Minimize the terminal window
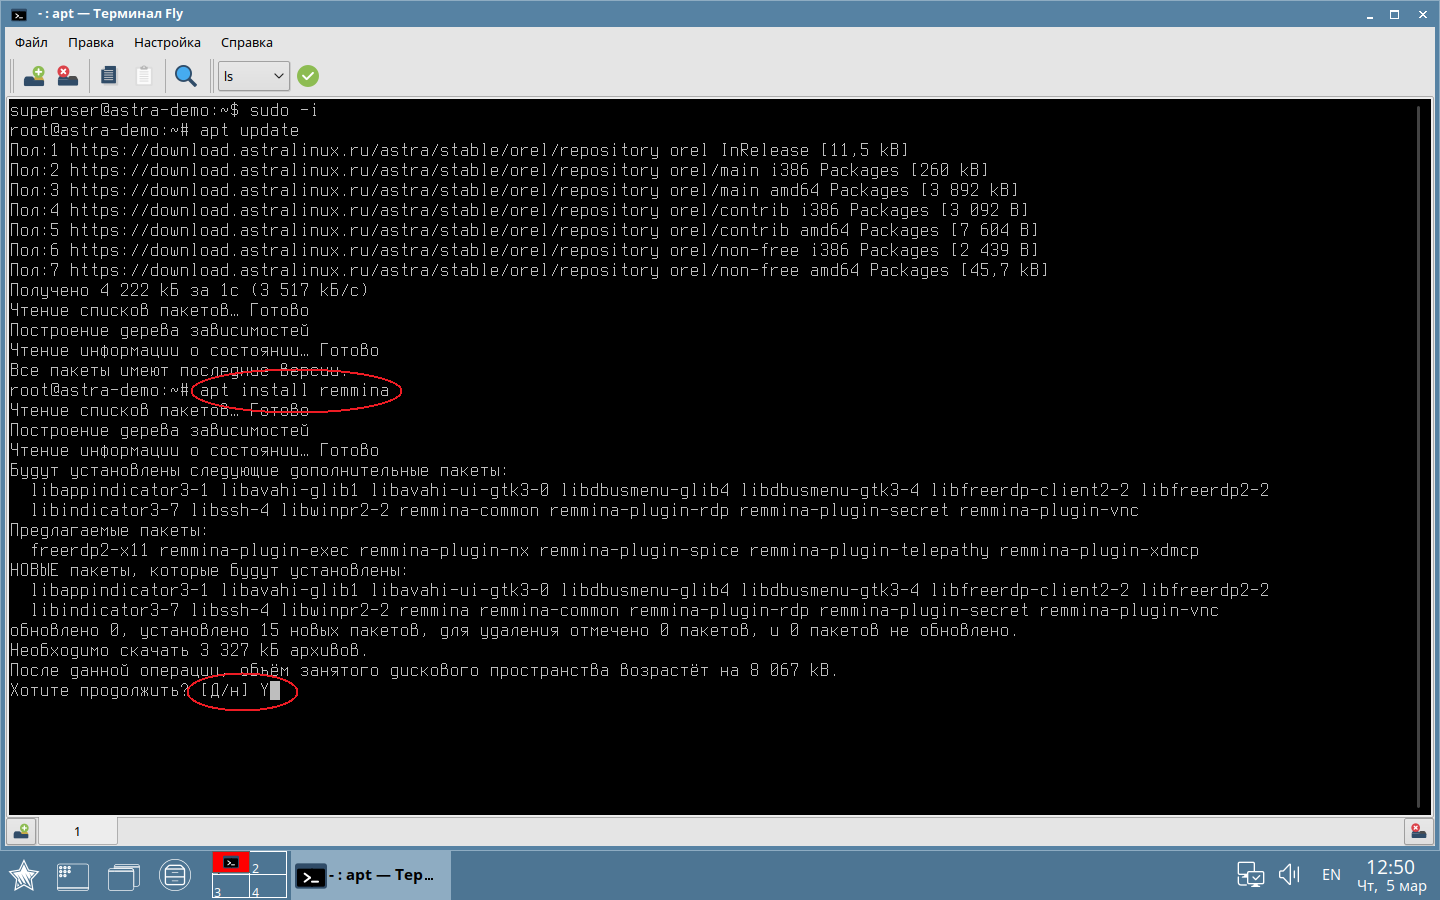This screenshot has width=1440, height=900. tap(1370, 14)
